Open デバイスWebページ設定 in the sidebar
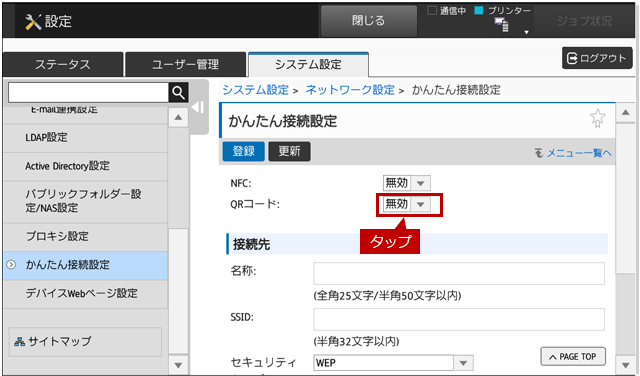This screenshot has height=376, width=640. coord(85,294)
